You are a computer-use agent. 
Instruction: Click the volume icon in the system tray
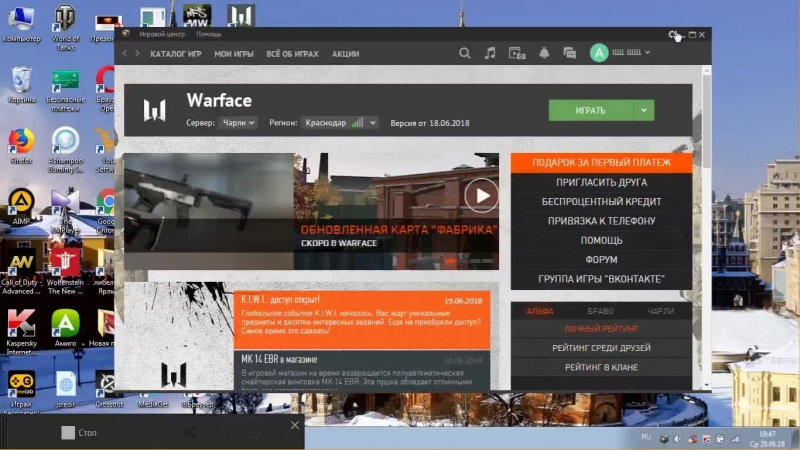[x=678, y=439]
